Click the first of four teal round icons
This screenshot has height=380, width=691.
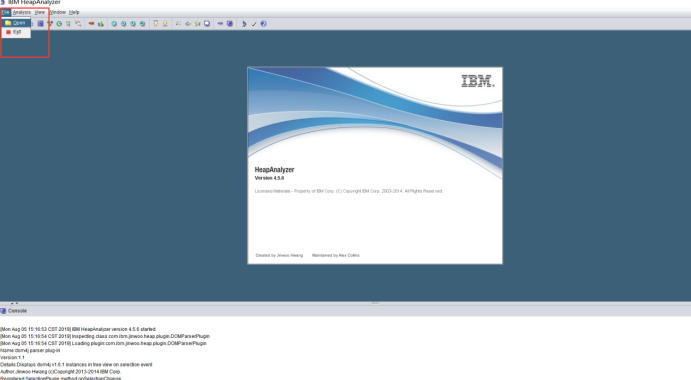click(114, 24)
